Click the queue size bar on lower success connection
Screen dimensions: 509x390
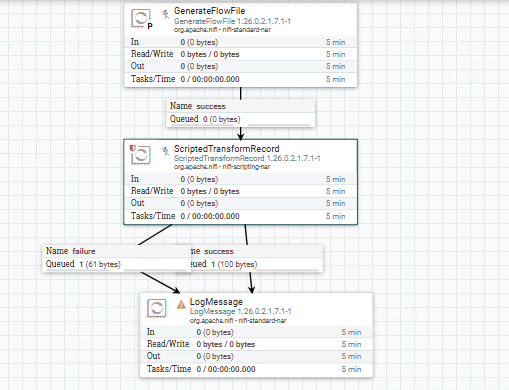tap(287, 270)
